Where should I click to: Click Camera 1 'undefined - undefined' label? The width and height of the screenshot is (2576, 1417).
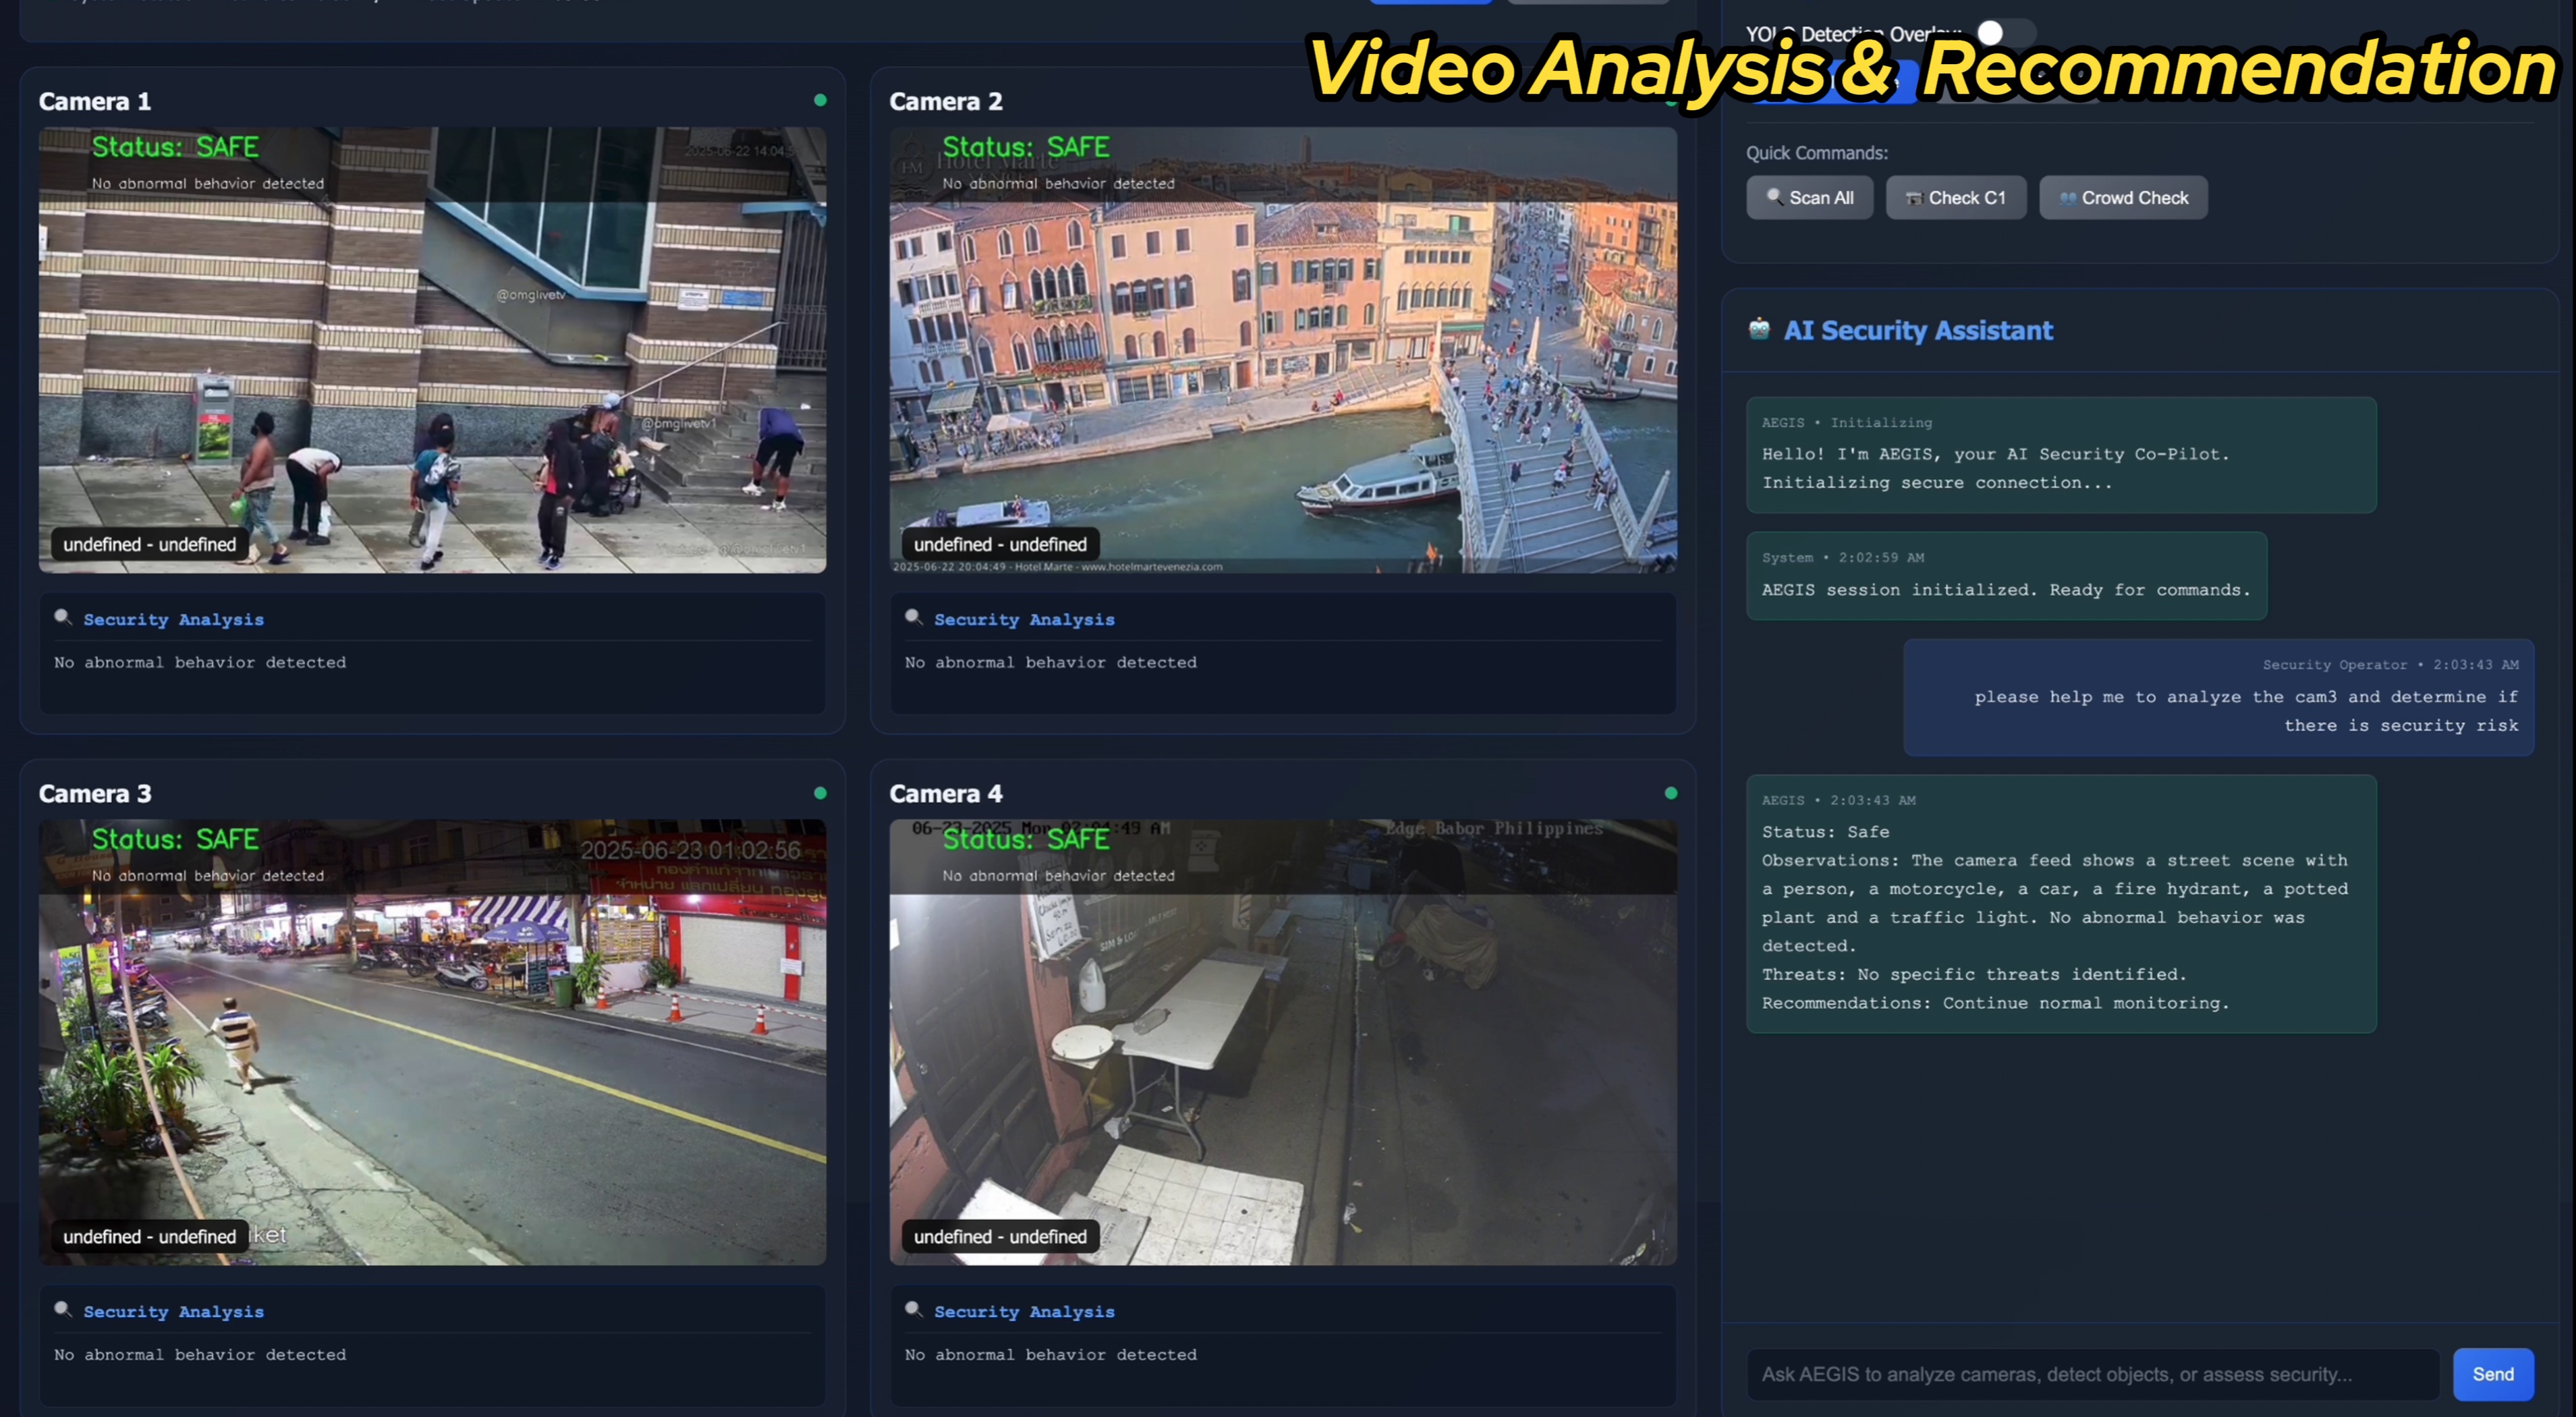pos(150,544)
